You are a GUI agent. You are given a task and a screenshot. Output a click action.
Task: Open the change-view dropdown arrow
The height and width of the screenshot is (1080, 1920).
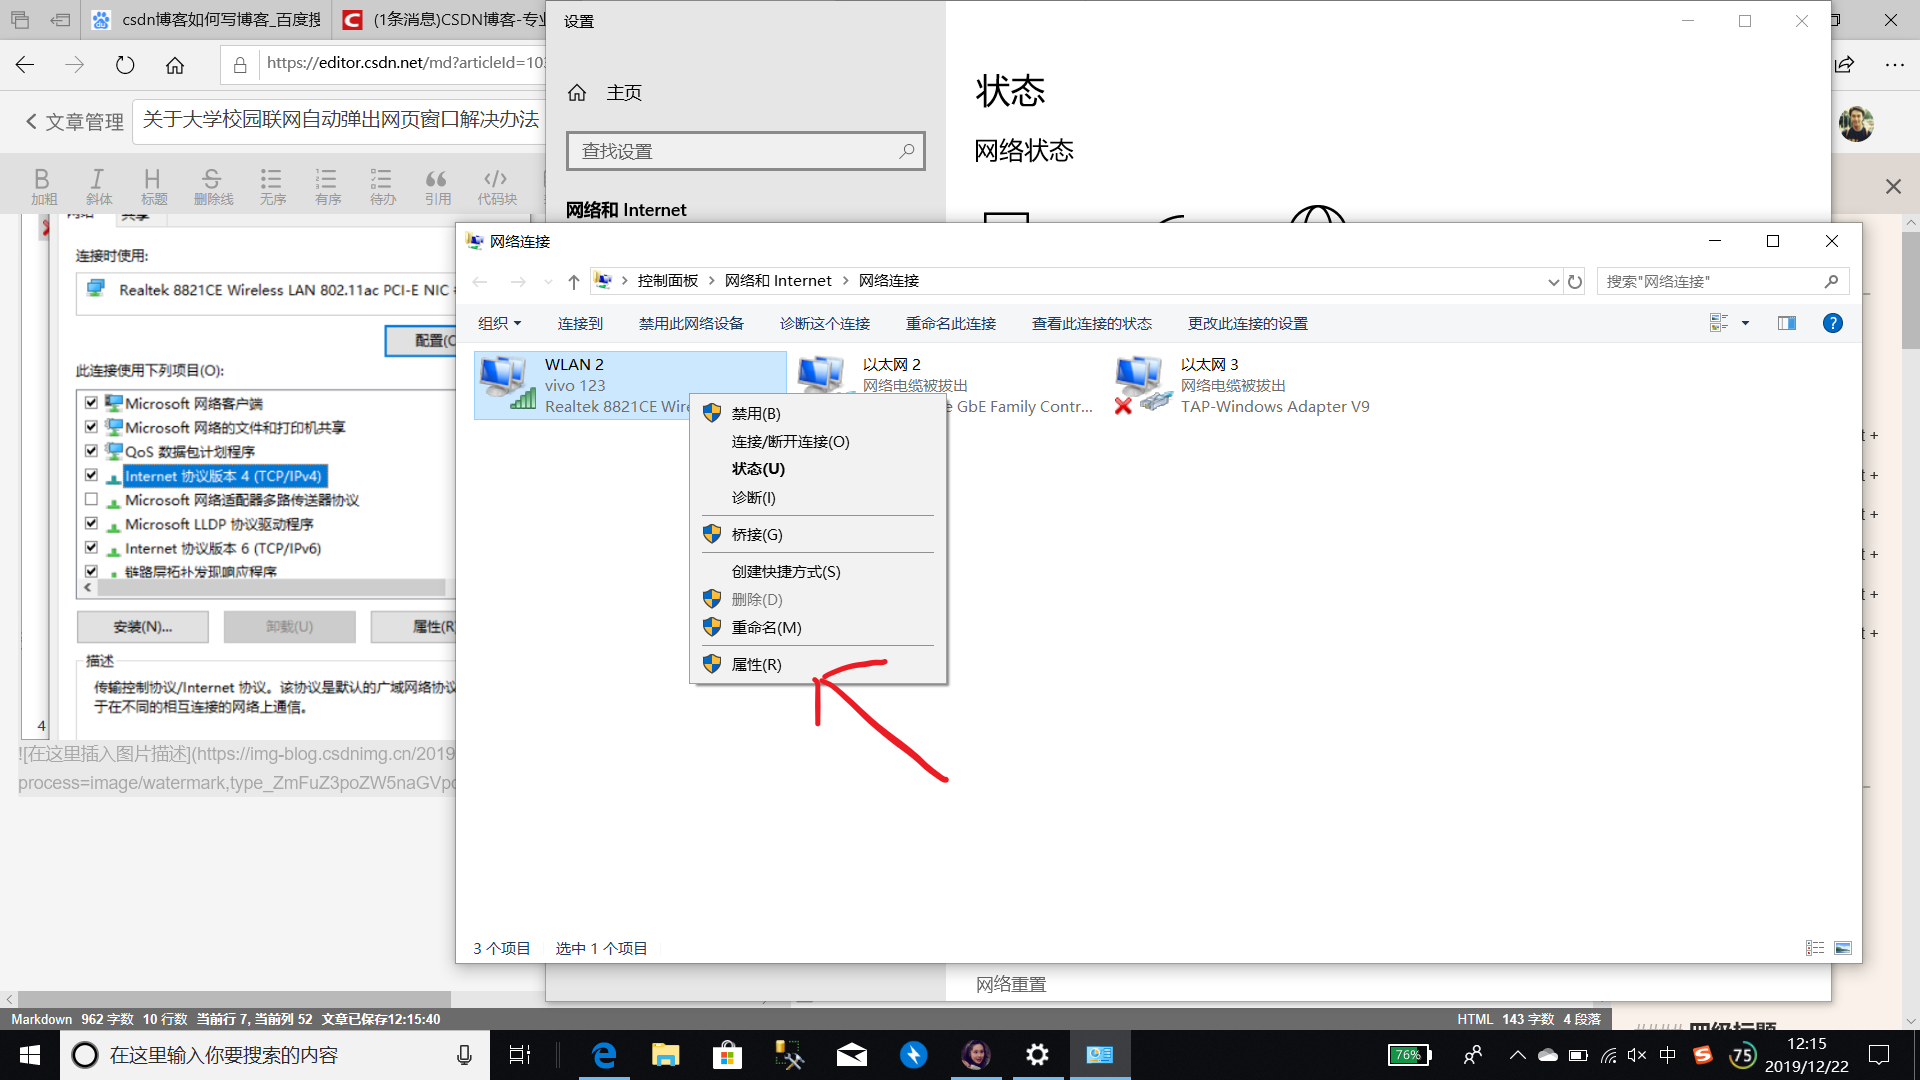point(1746,322)
